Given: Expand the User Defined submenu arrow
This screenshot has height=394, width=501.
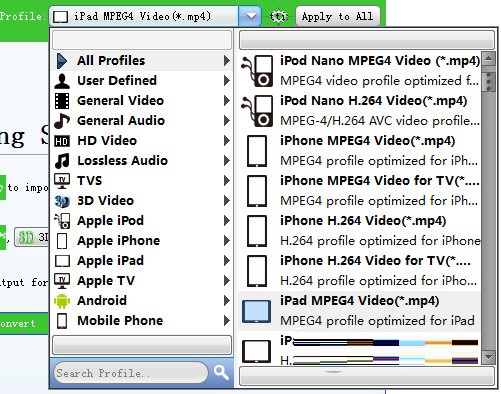Looking at the screenshot, I should click(227, 81).
